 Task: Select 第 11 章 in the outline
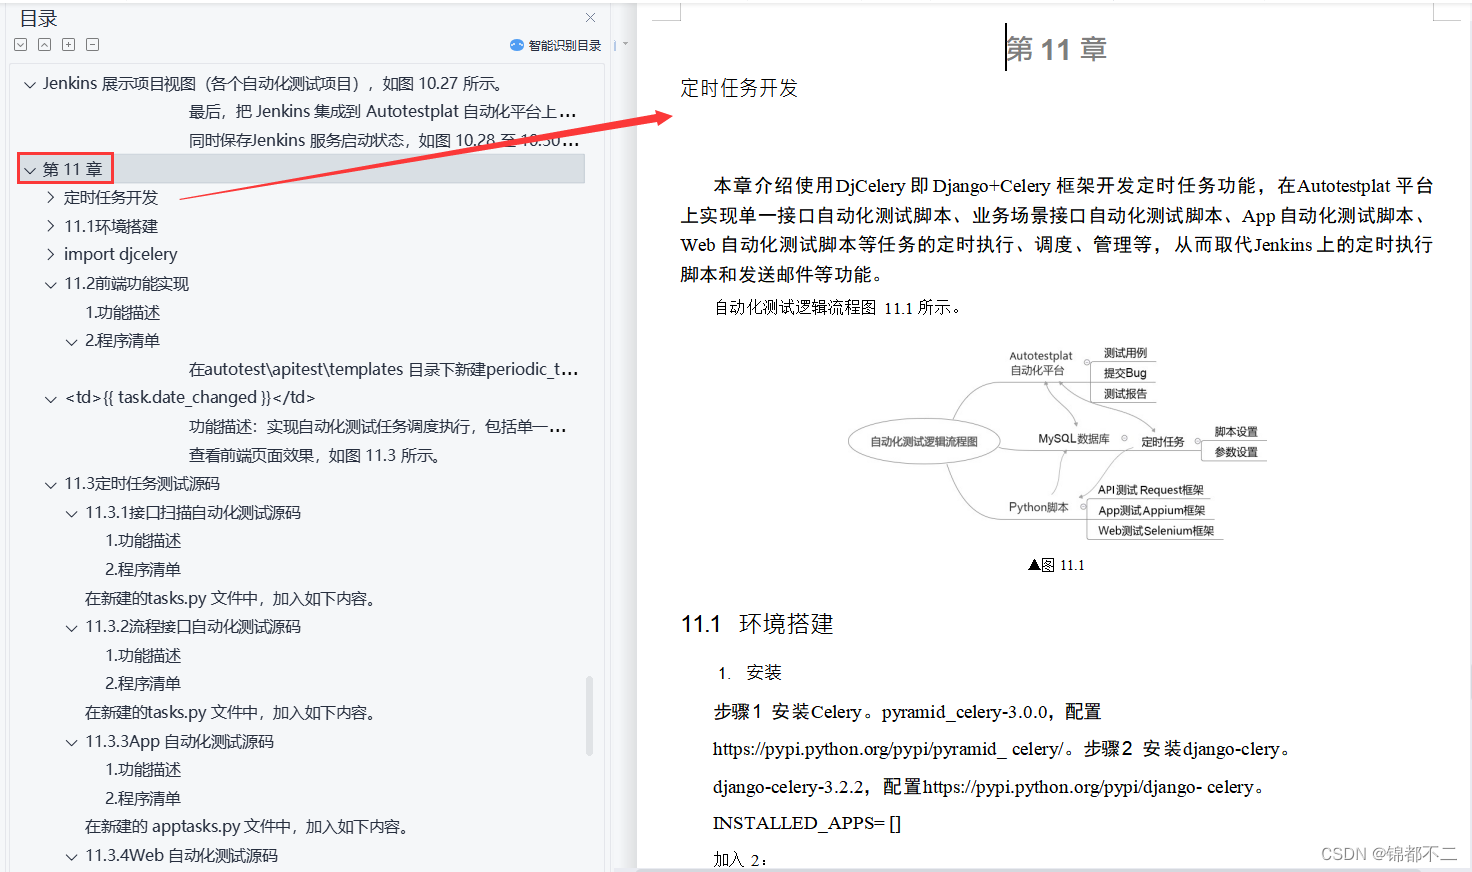(73, 169)
